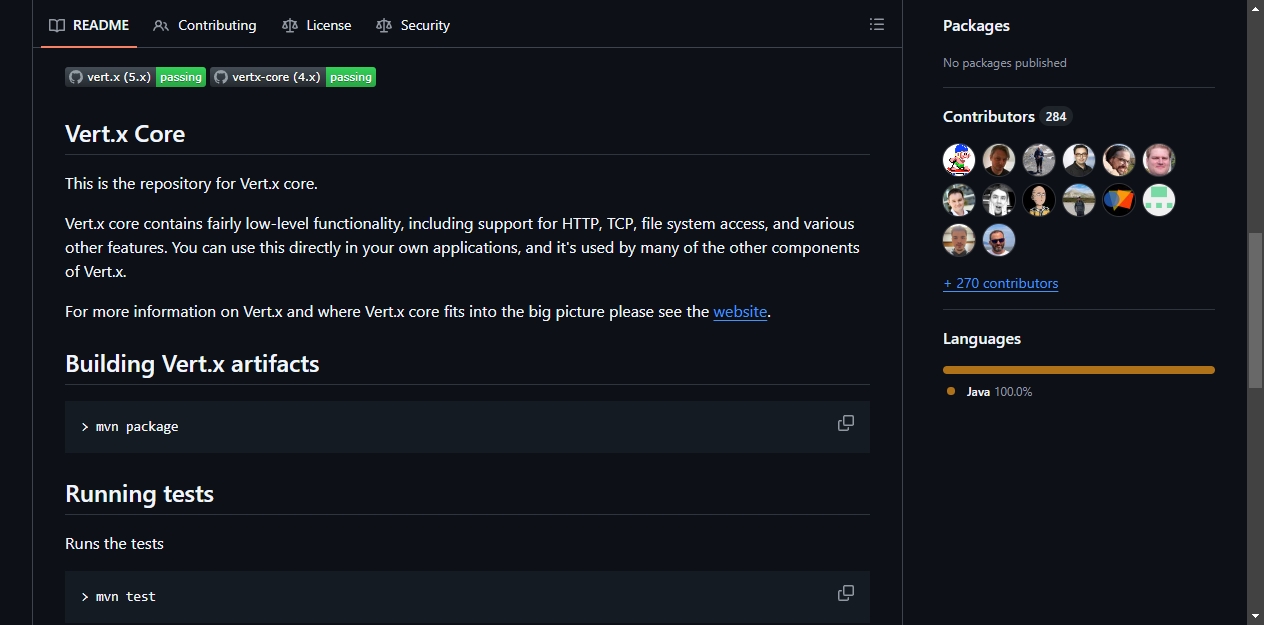The width and height of the screenshot is (1264, 625).
Task: Click the Runs the tests text
Action: 114,544
